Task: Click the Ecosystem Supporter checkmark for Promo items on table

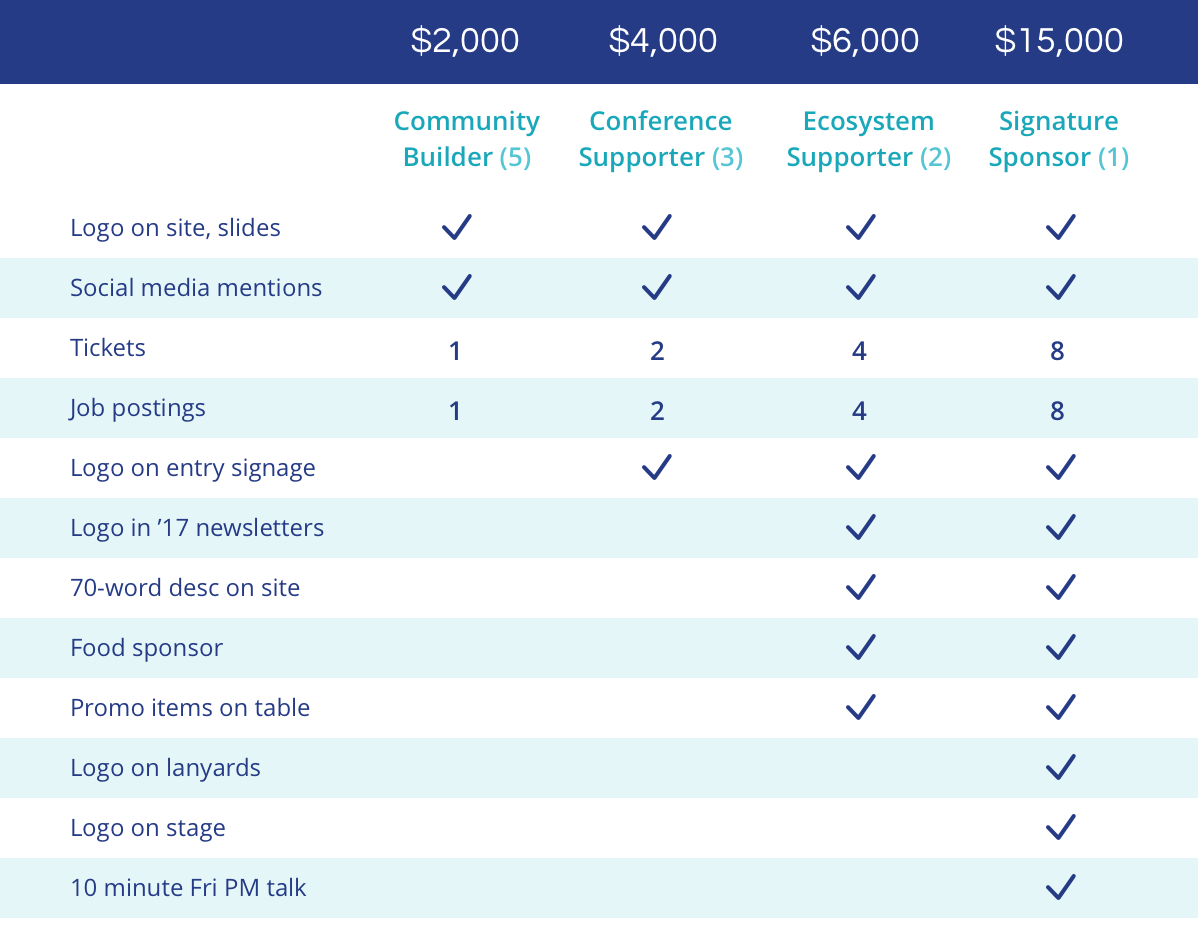Action: [860, 707]
